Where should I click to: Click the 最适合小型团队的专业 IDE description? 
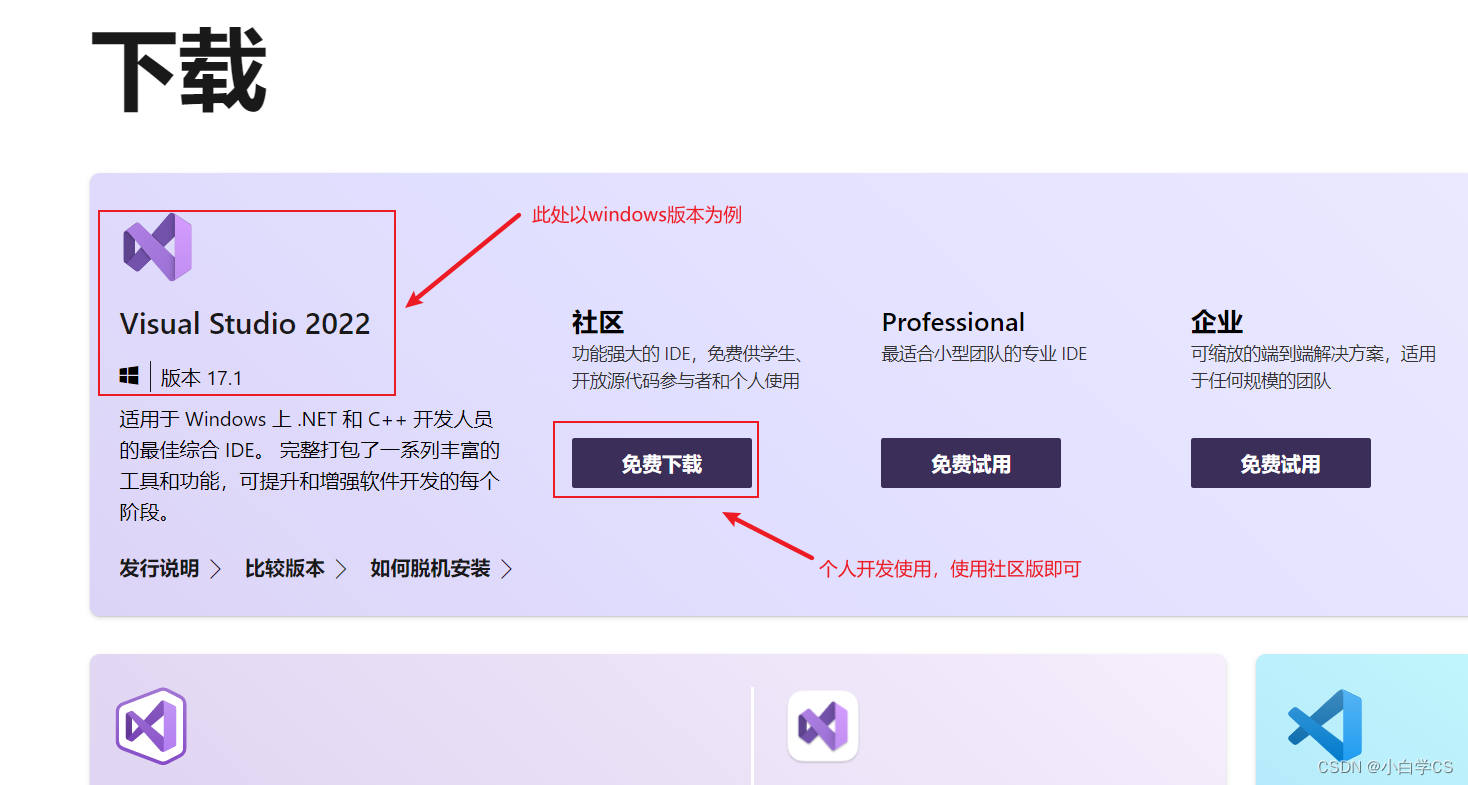(984, 354)
